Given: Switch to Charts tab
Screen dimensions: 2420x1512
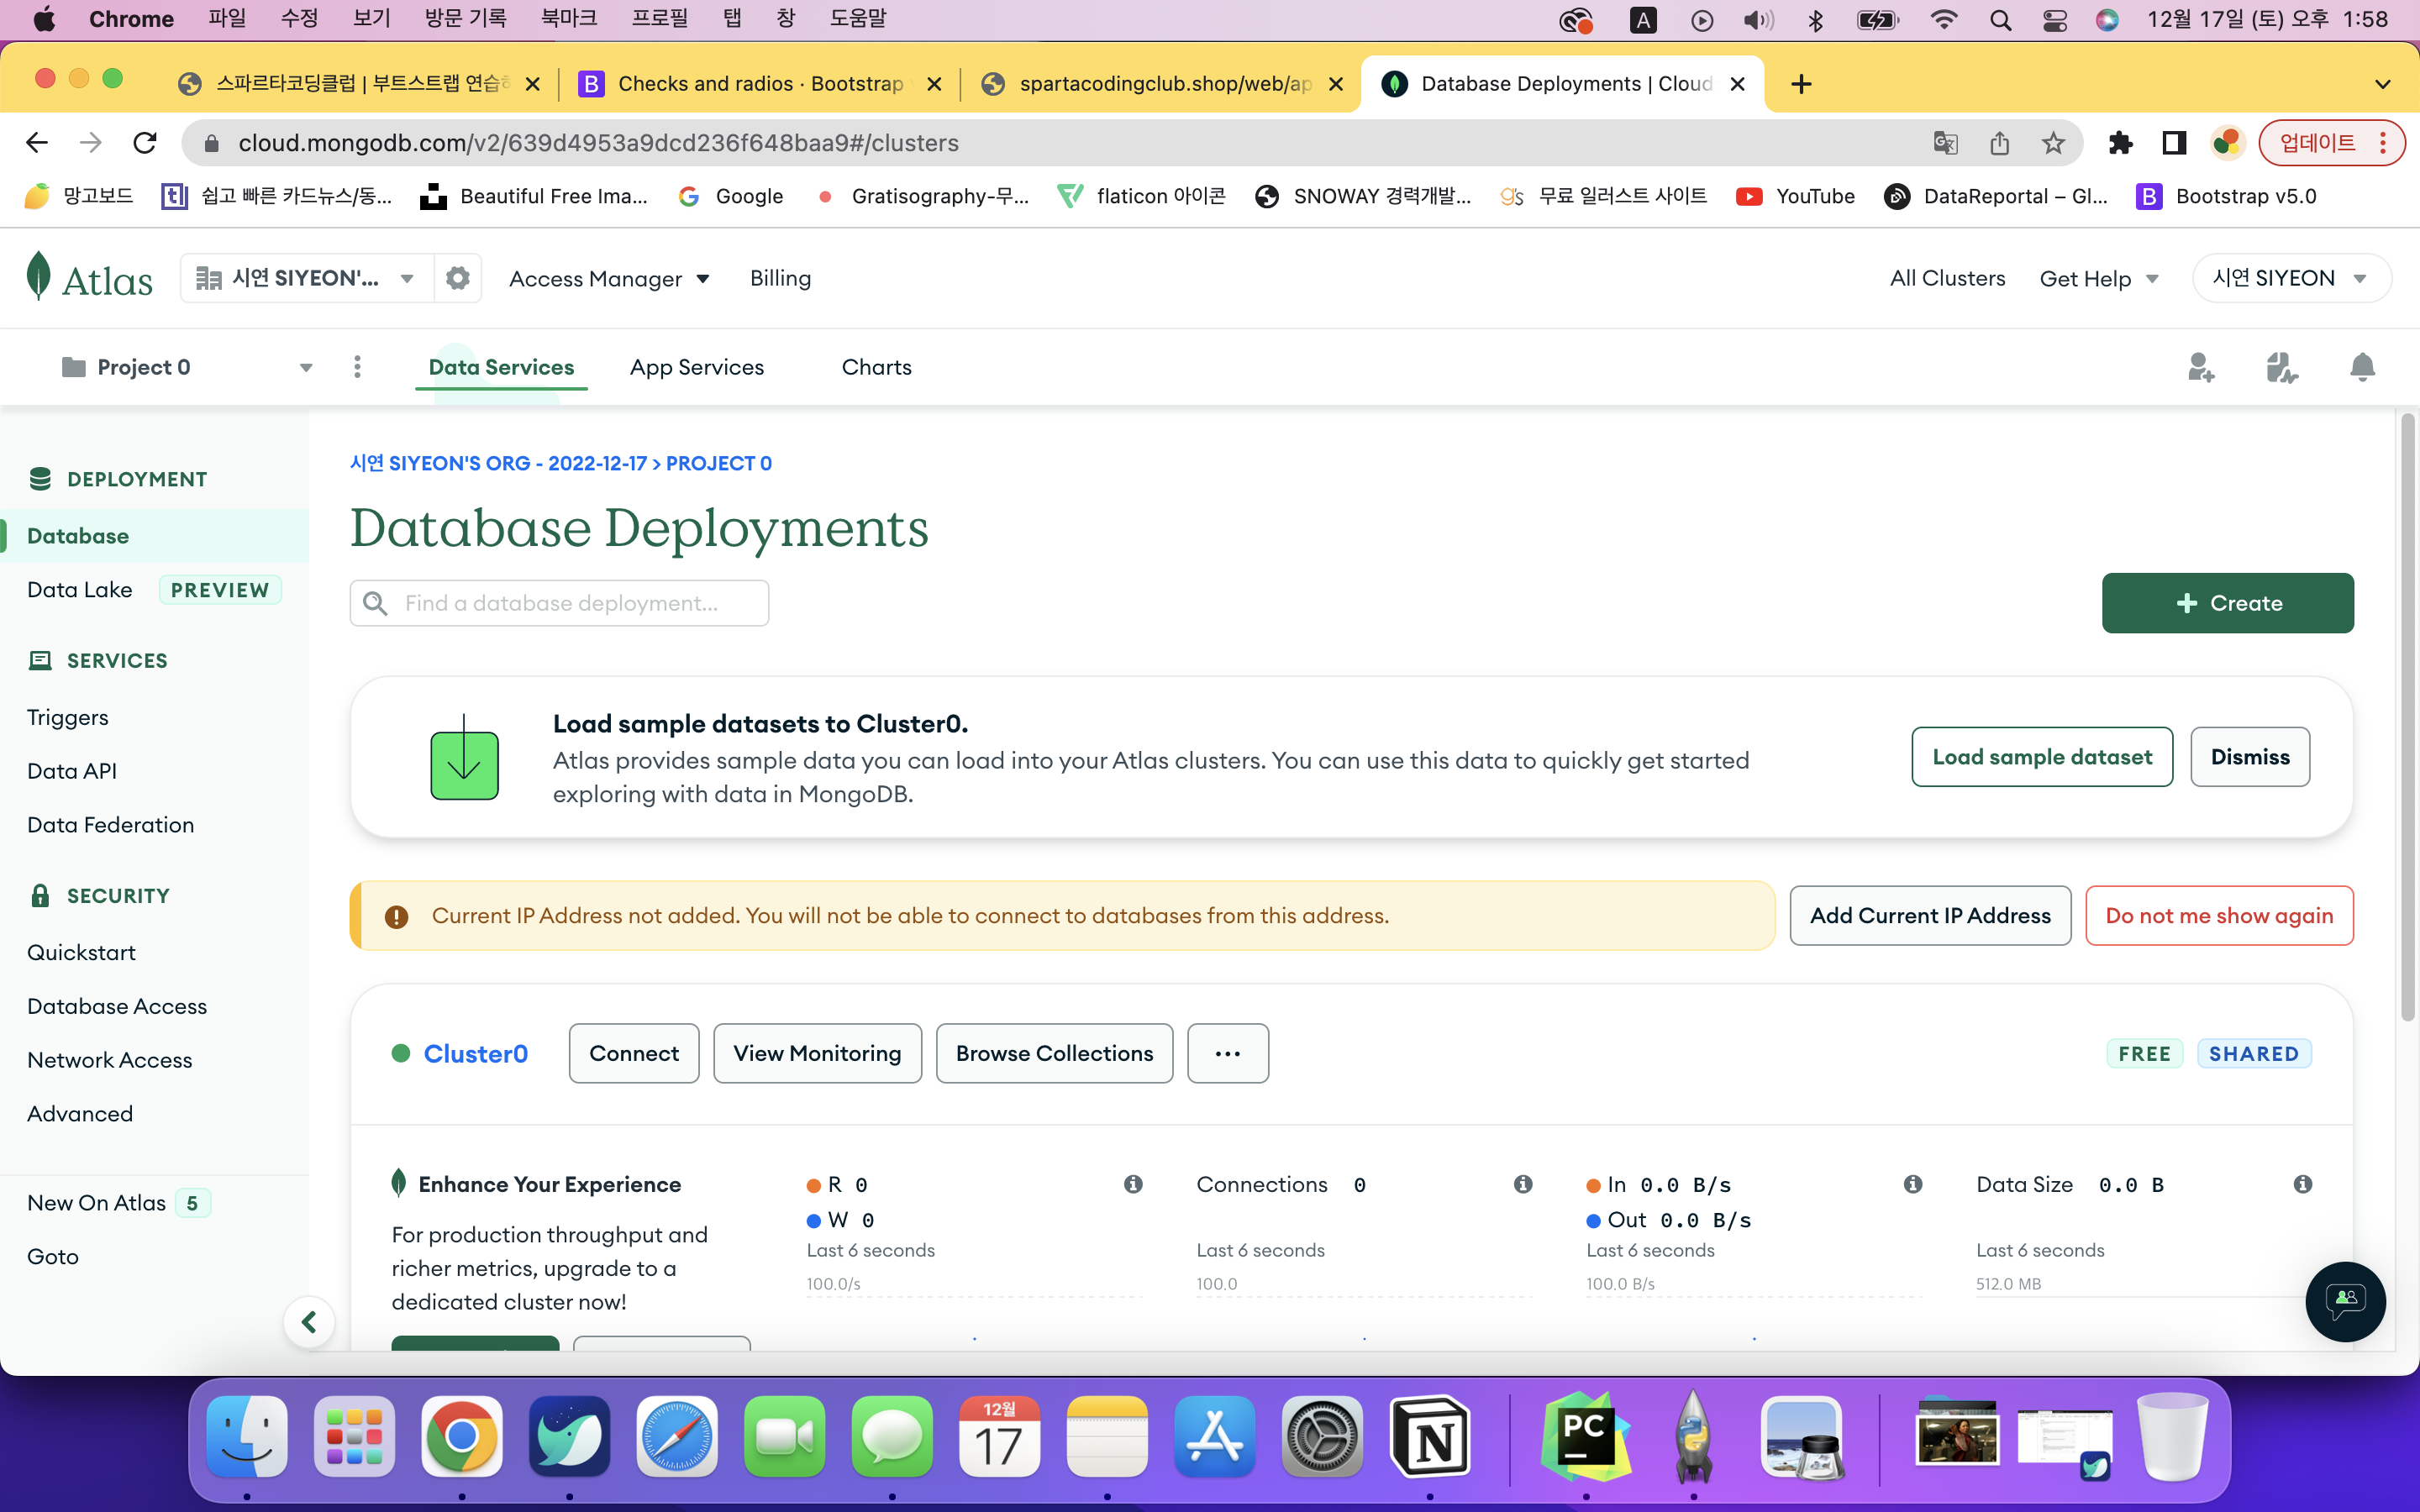Looking at the screenshot, I should coord(877,367).
